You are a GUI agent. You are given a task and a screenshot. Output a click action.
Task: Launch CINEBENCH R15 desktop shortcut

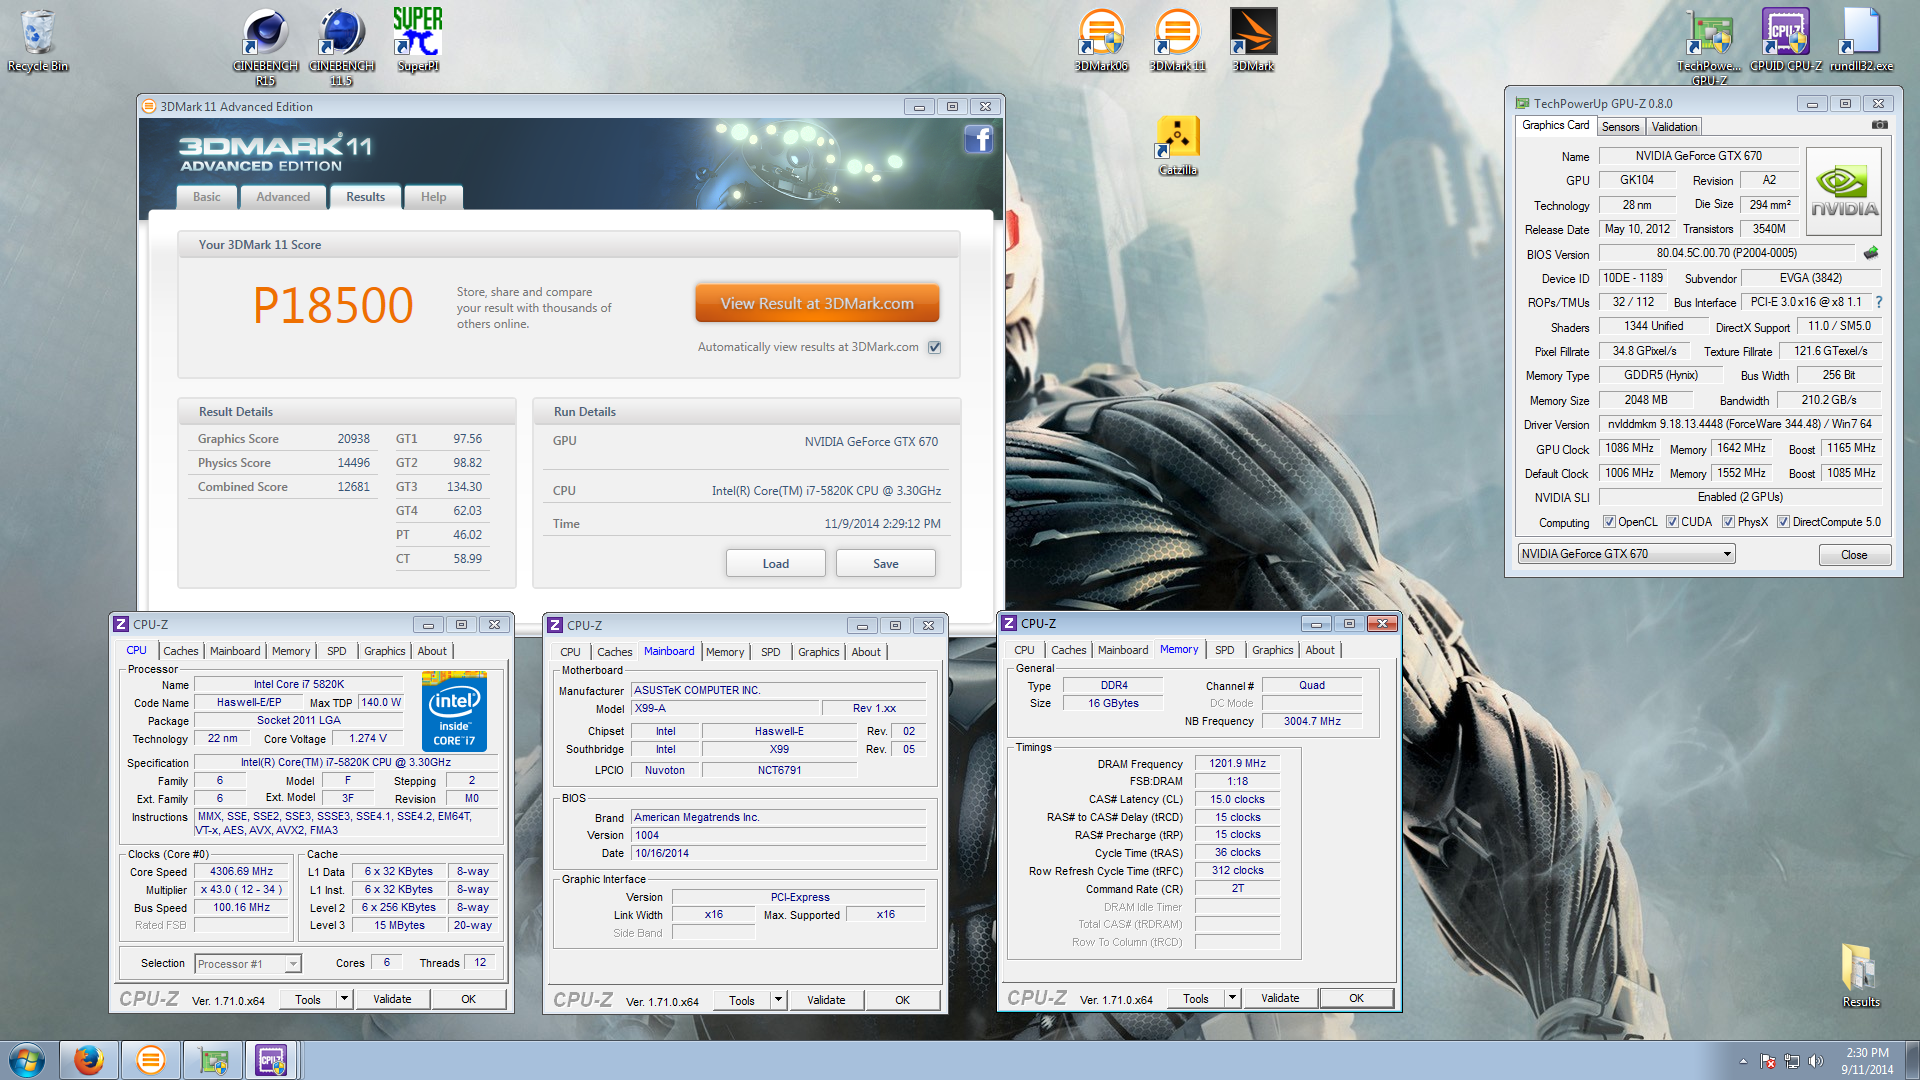tap(265, 45)
